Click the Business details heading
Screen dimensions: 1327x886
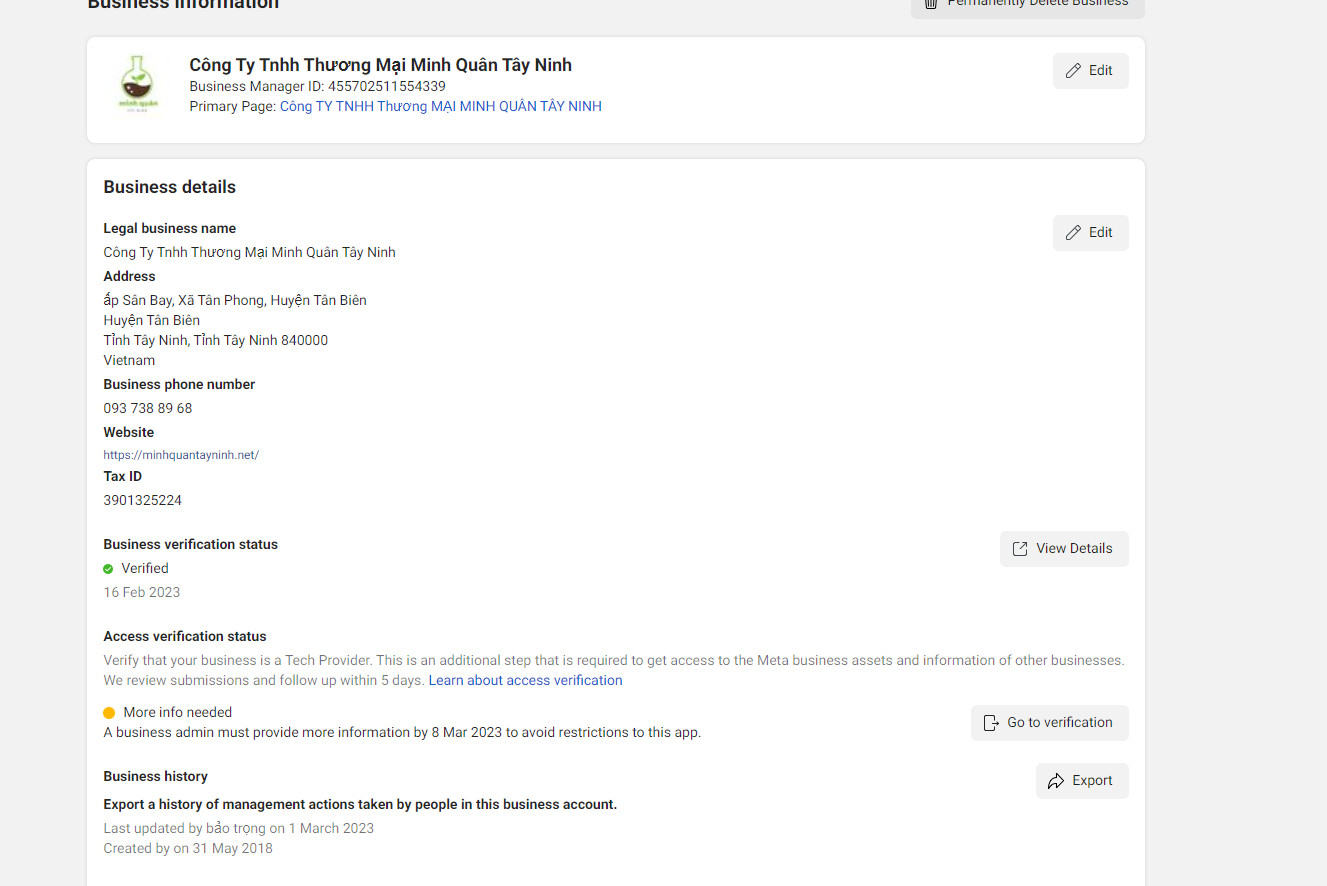[170, 187]
